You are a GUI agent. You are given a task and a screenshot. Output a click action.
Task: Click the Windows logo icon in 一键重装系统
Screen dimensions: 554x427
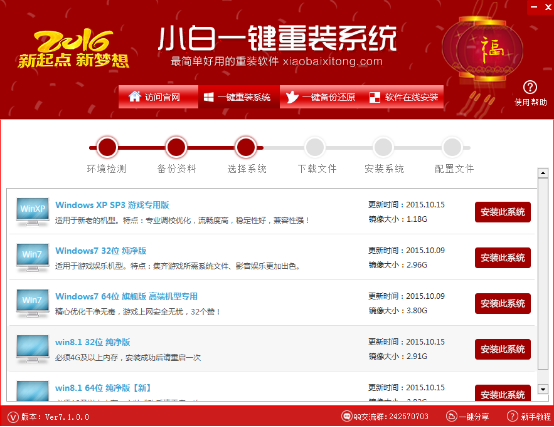[209, 97]
